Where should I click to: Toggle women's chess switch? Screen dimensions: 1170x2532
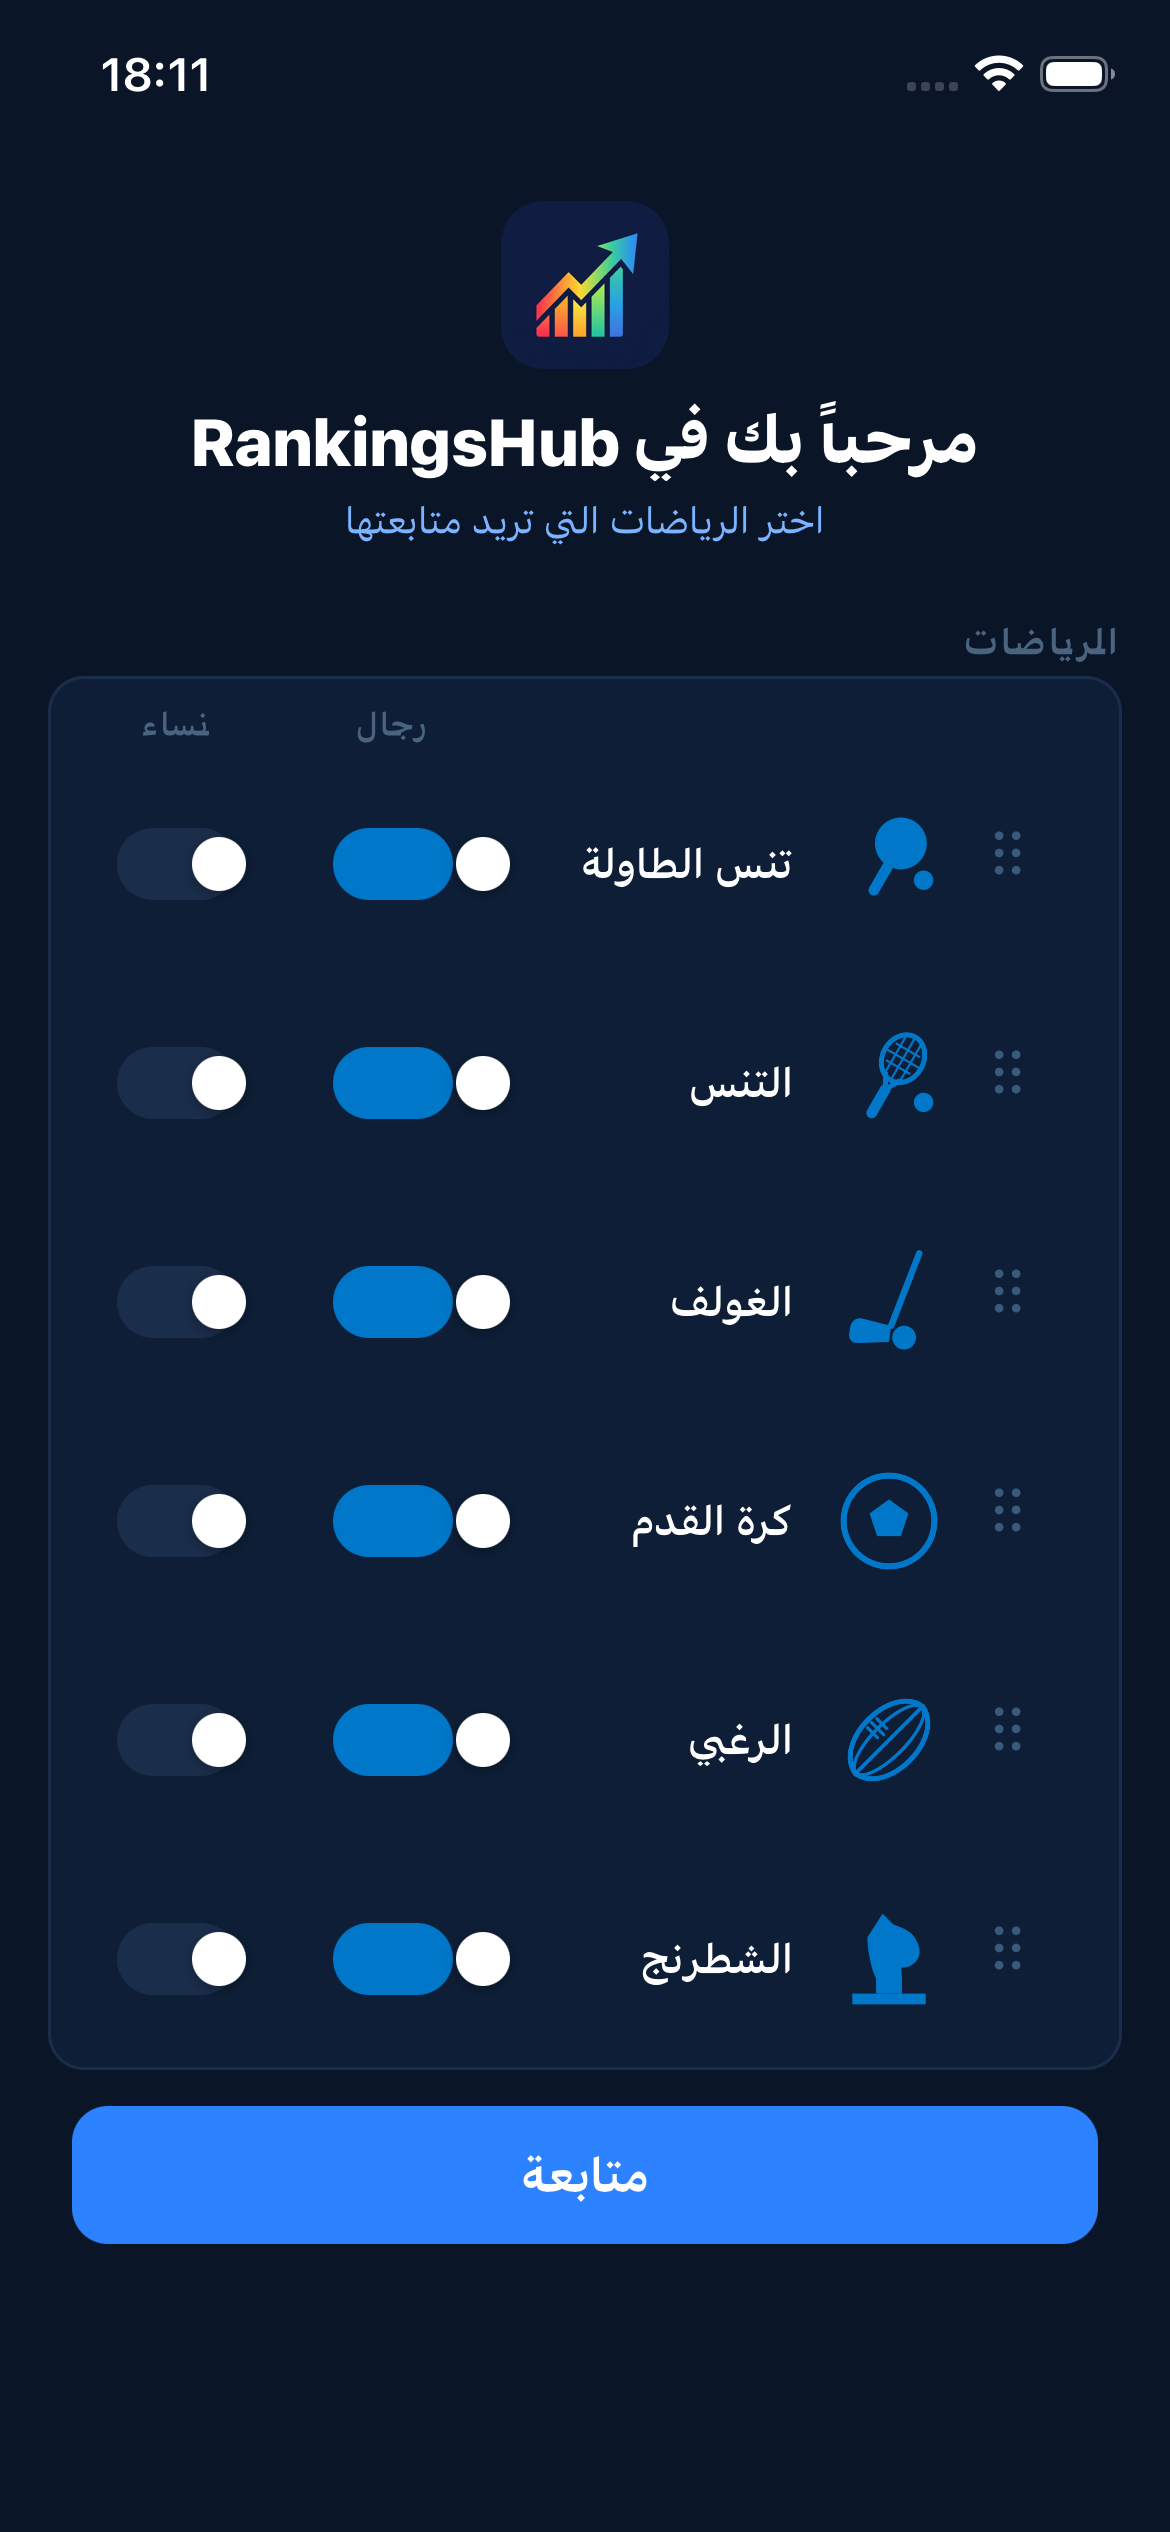[x=181, y=1959]
